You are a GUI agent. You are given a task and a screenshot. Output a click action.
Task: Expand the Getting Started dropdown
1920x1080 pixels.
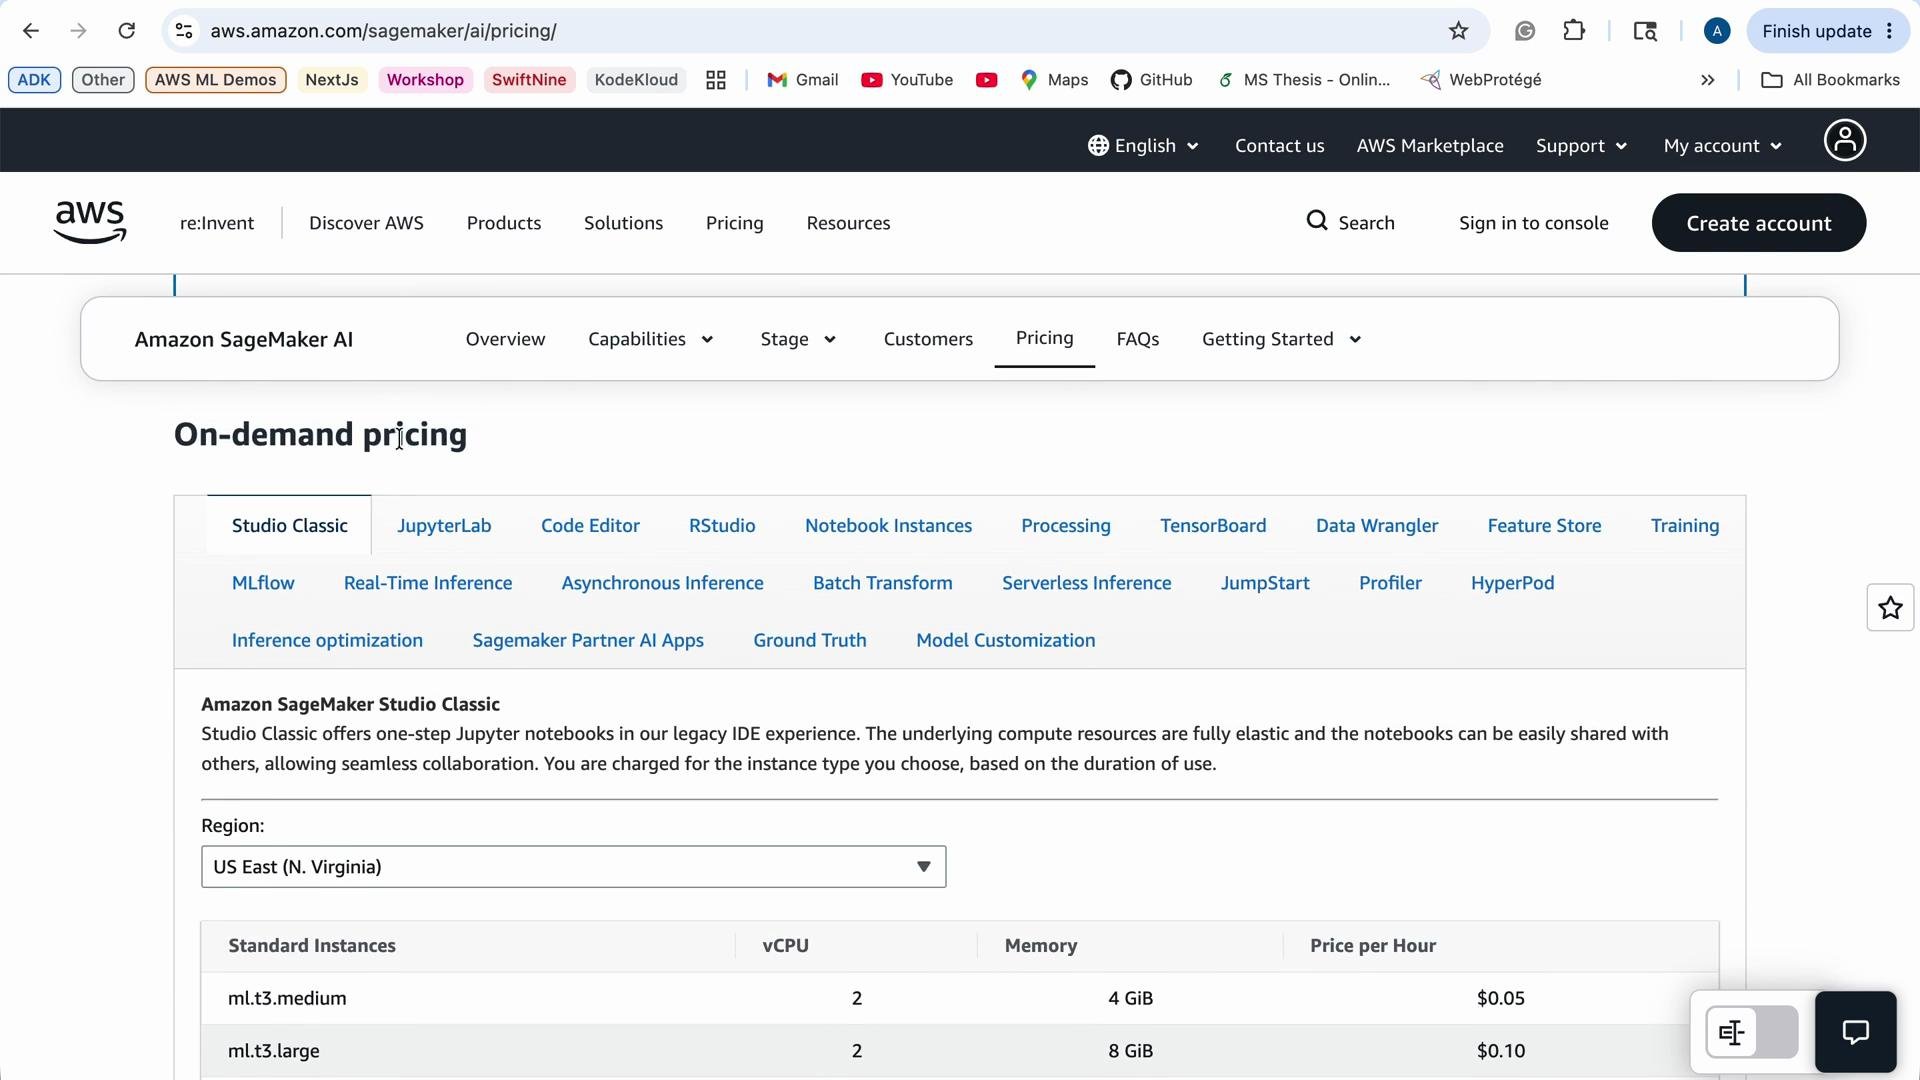click(x=1281, y=339)
